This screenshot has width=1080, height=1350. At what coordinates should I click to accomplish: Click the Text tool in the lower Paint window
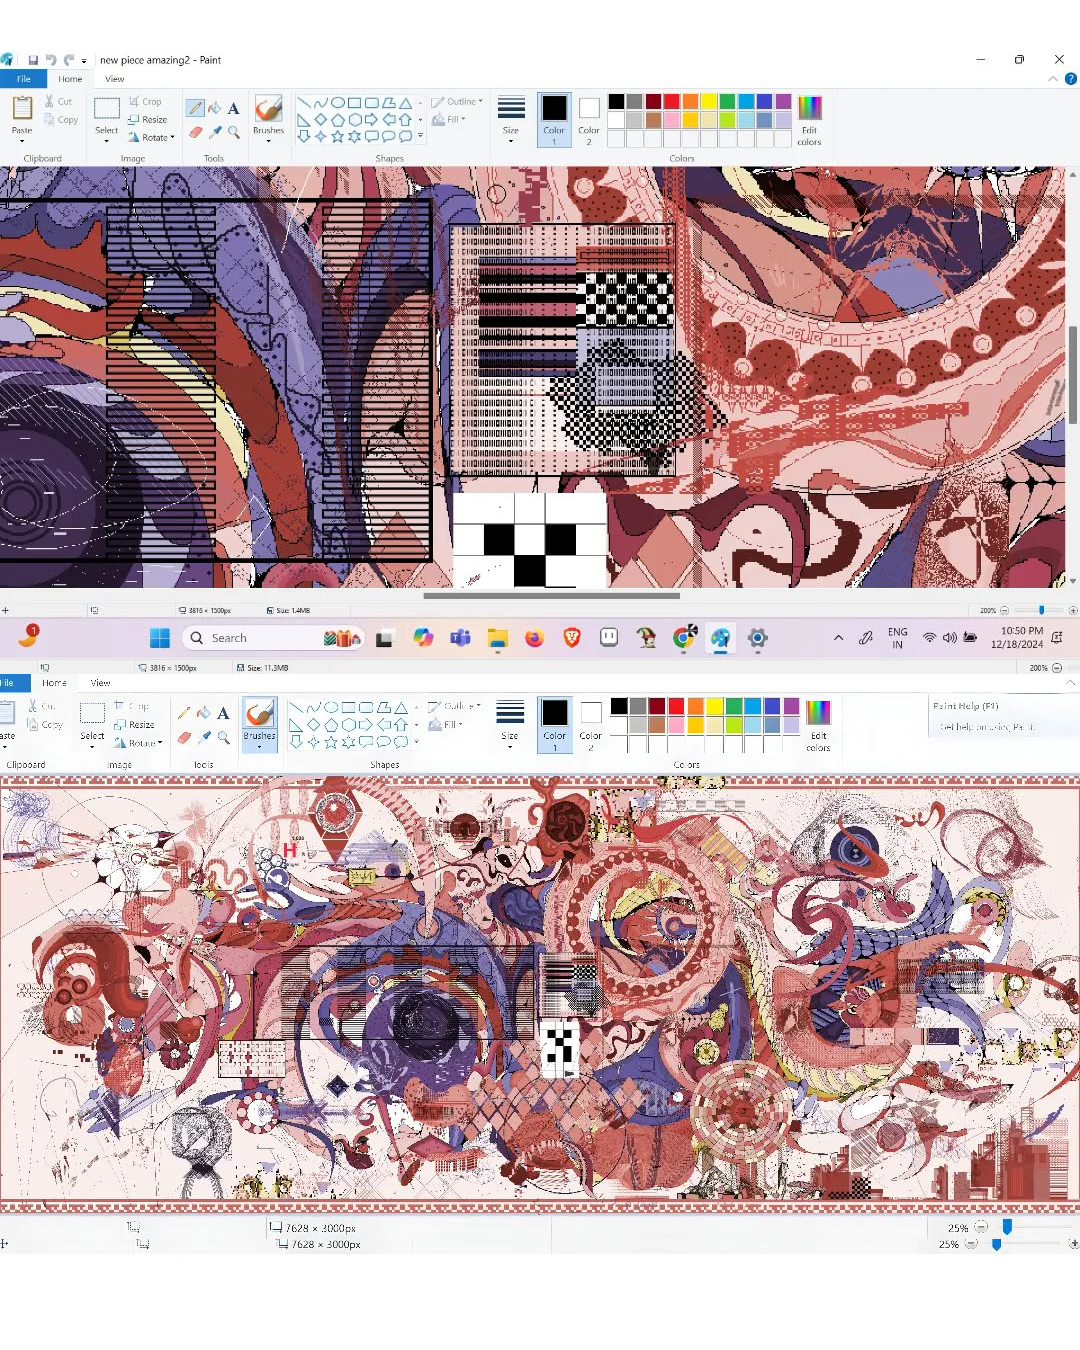click(223, 713)
